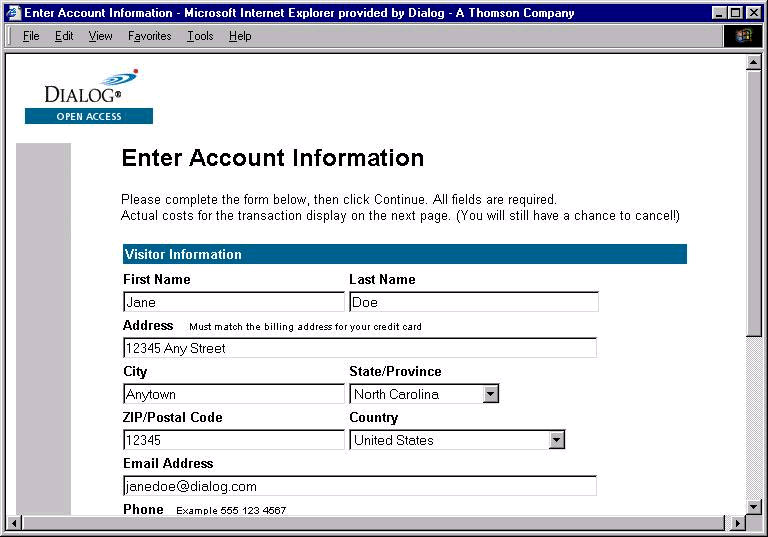Click the vertical scrollbar up arrow
The image size is (768, 537).
[x=754, y=62]
